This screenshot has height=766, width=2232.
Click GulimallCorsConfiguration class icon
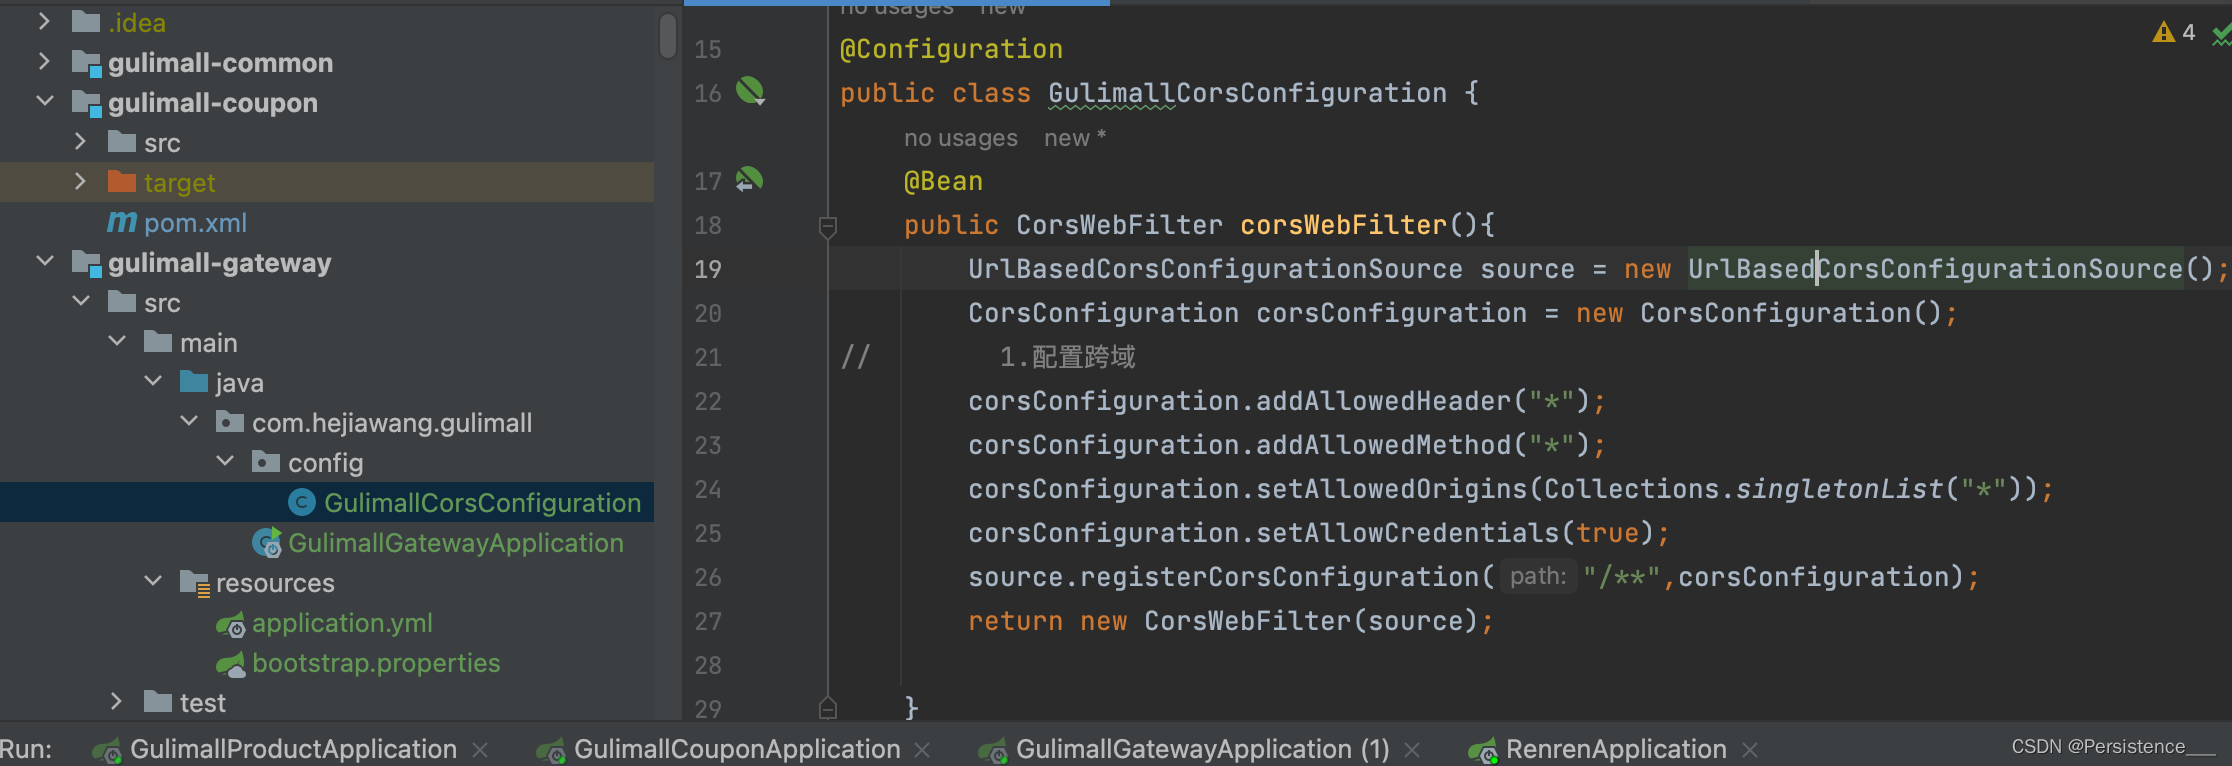(302, 502)
